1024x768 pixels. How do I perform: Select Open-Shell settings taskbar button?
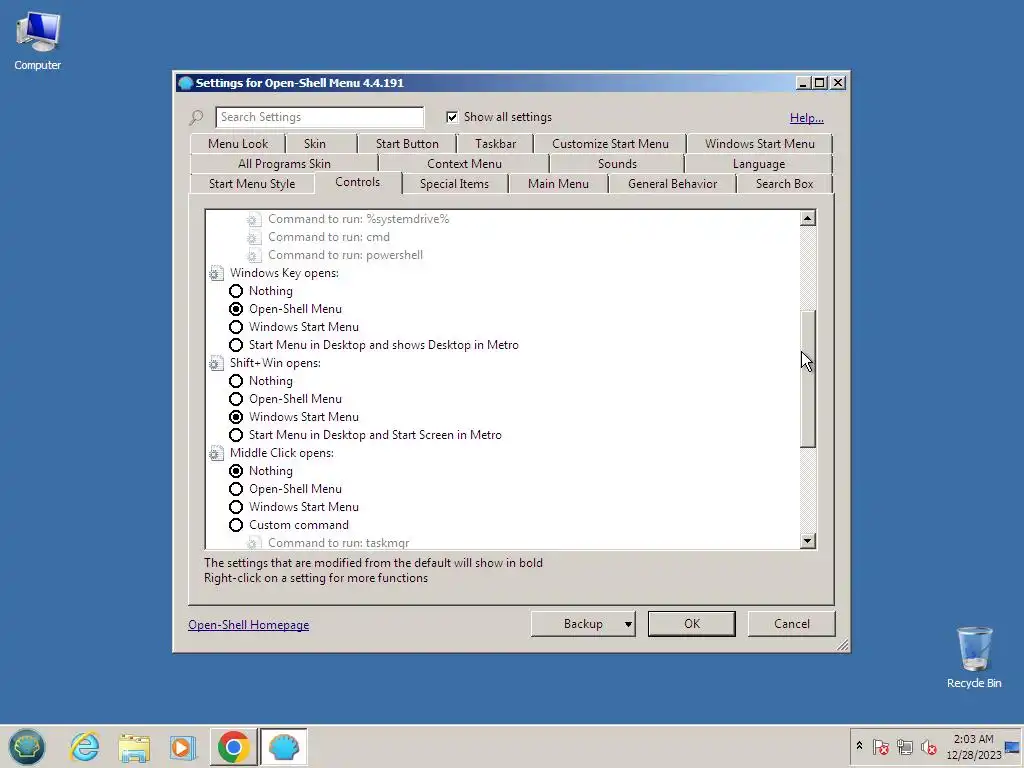(x=283, y=746)
